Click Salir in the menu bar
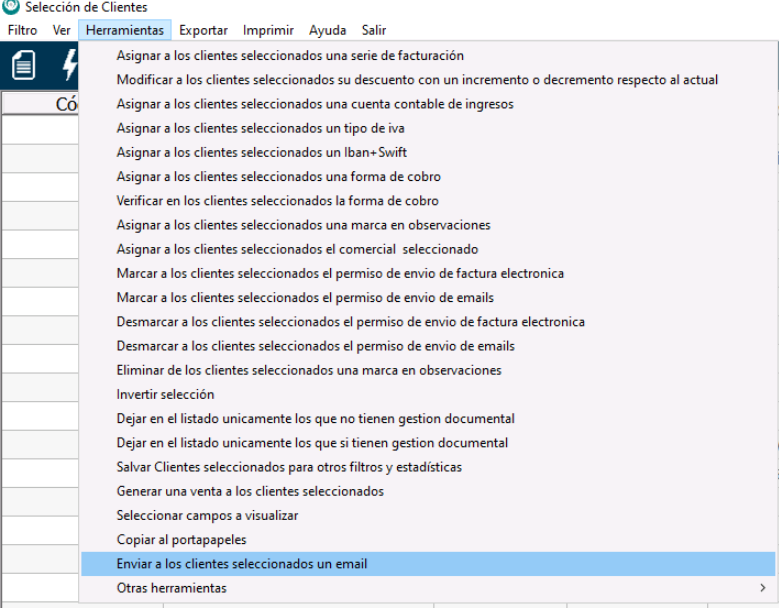This screenshot has height=608, width=779. (374, 31)
